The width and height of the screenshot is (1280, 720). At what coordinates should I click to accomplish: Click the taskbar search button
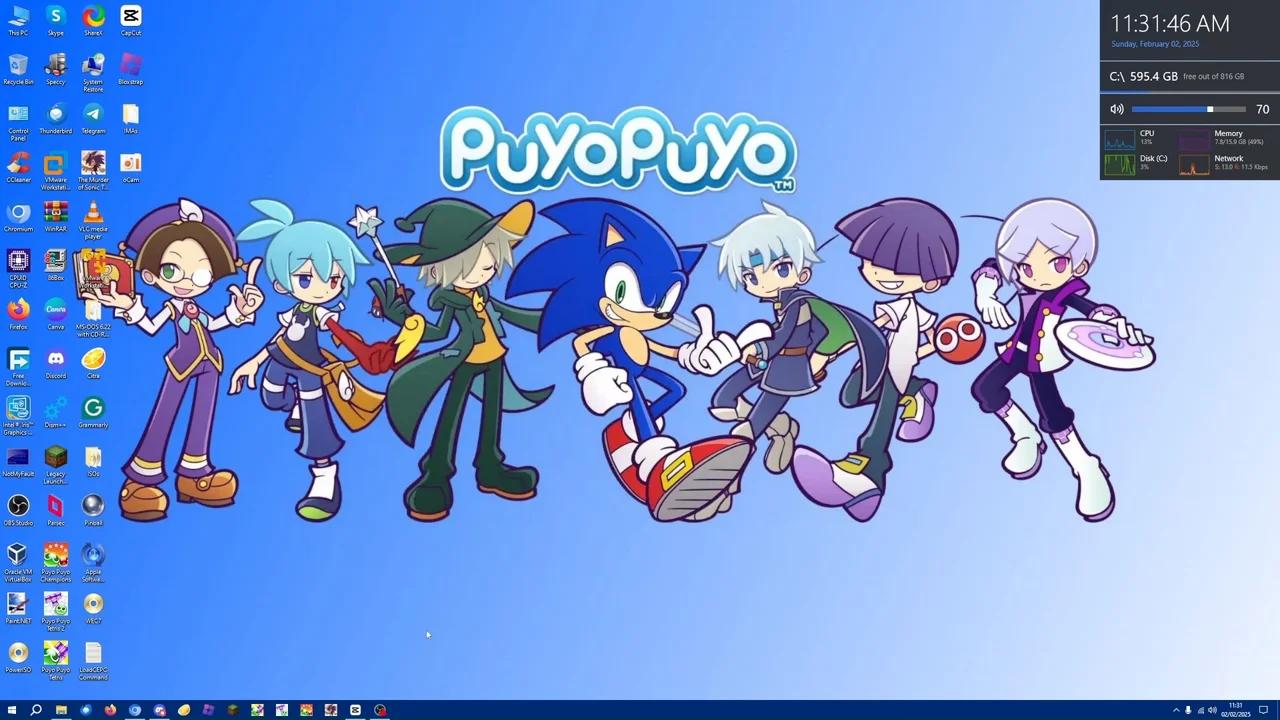[x=36, y=710]
